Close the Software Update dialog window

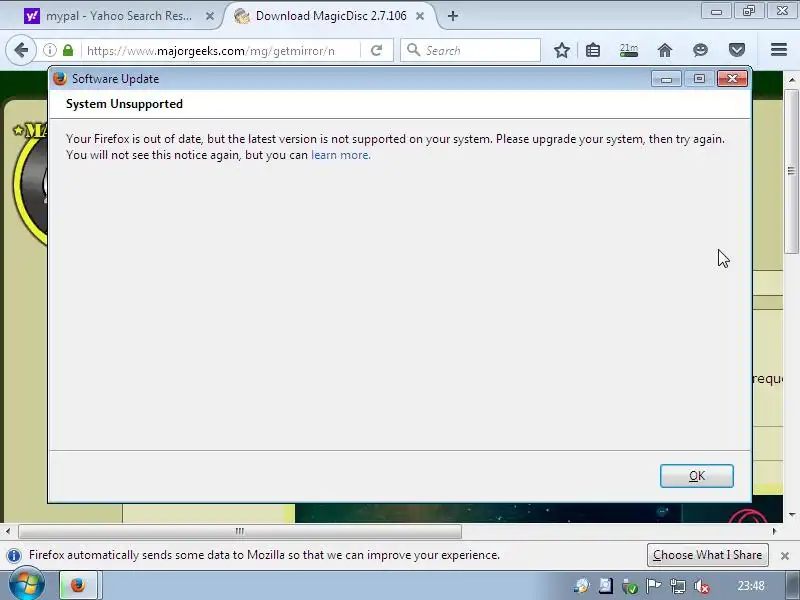732,79
